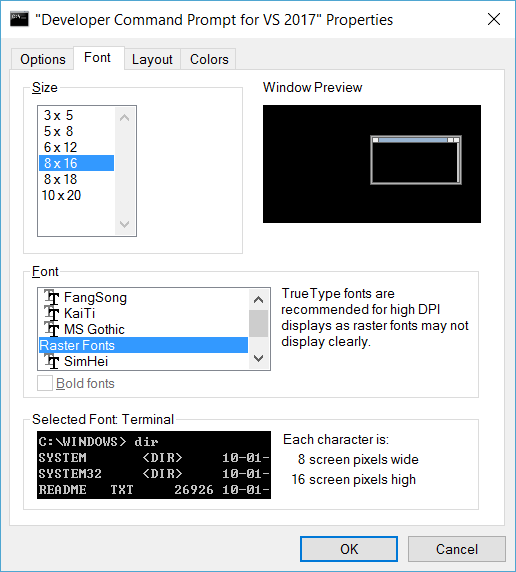The width and height of the screenshot is (516, 572).
Task: Go to the Colors tab
Action: click(209, 59)
